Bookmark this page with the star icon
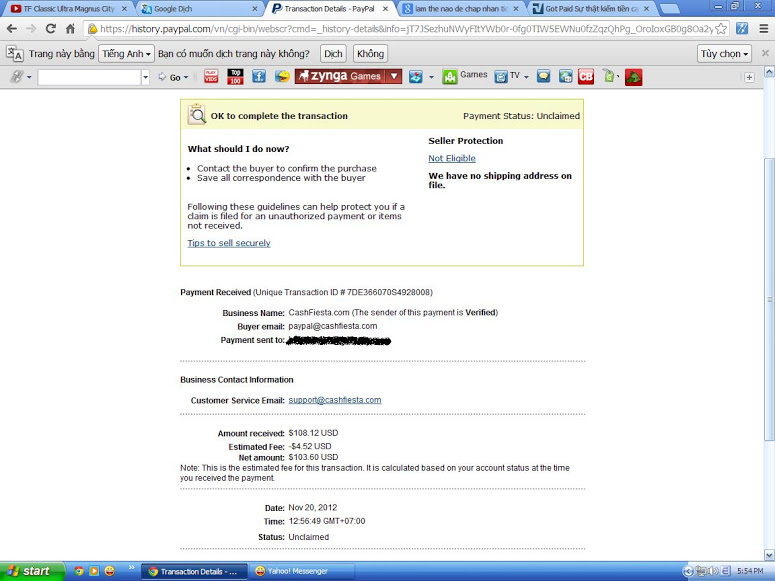Viewport: 775px width, 581px height. (721, 29)
